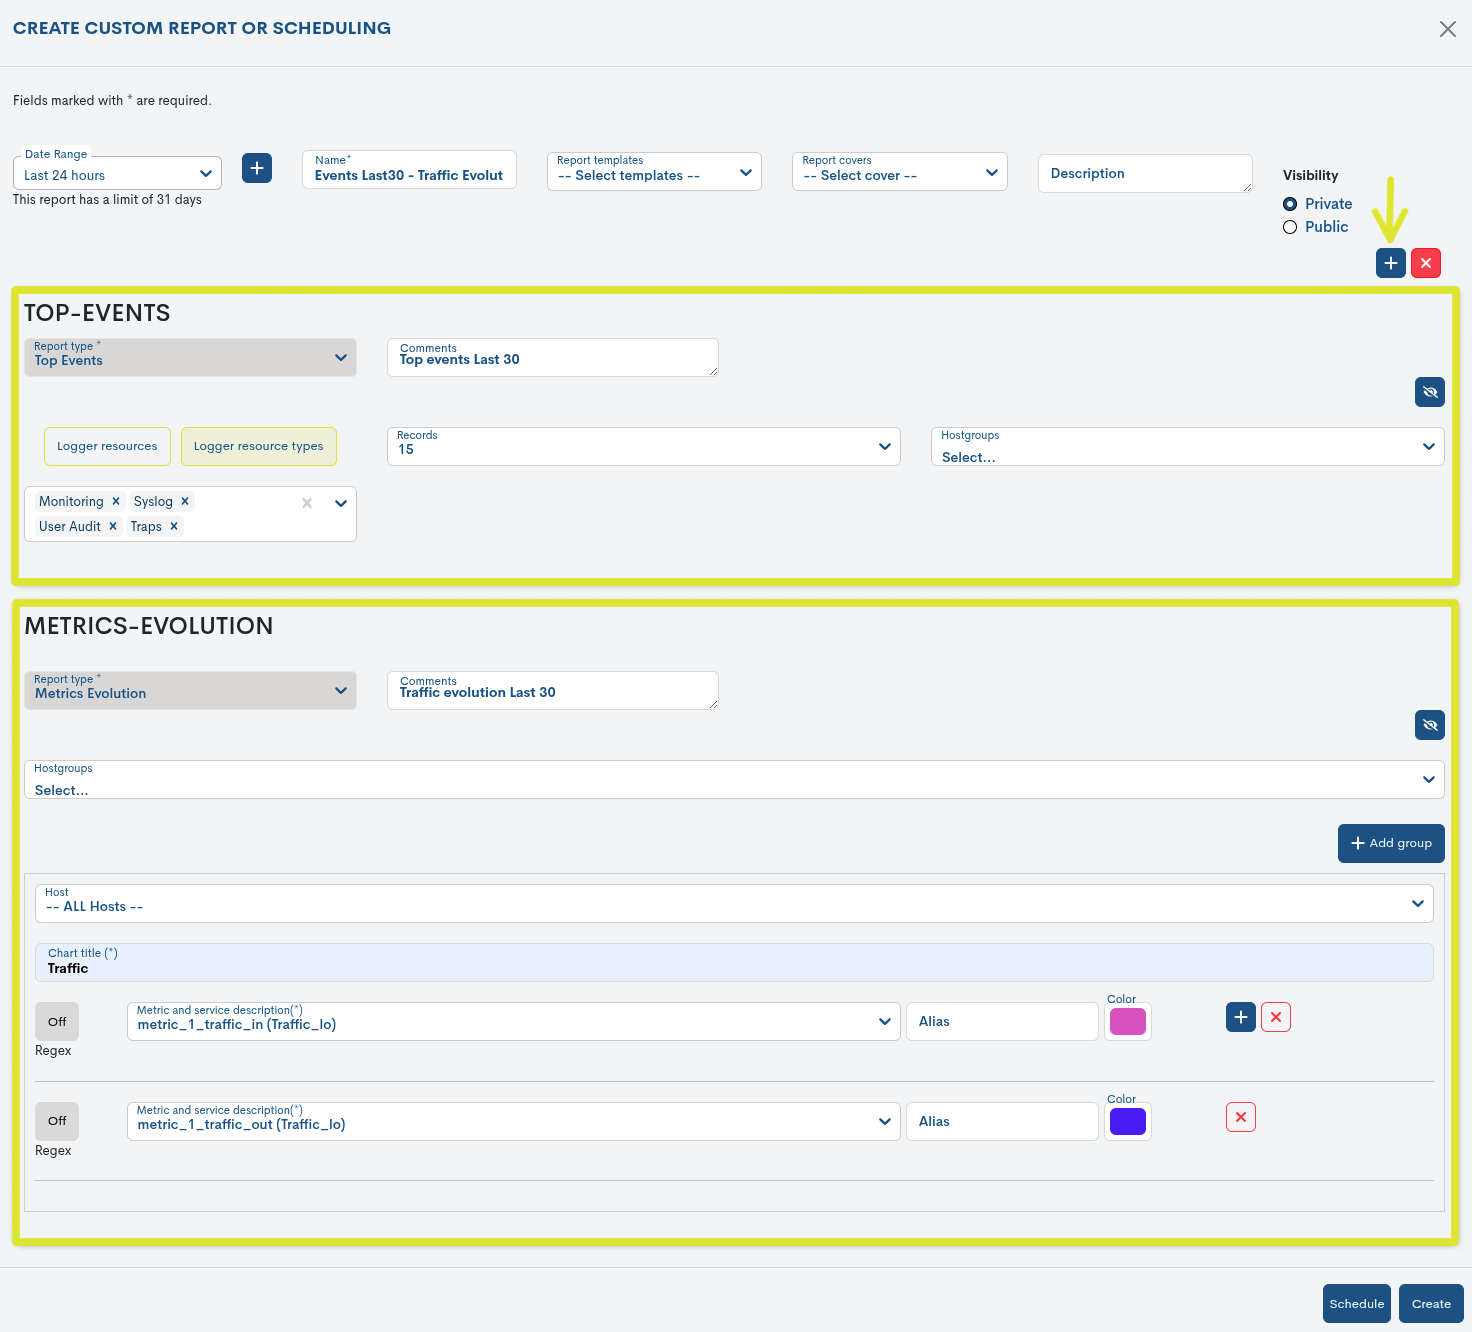This screenshot has height=1332, width=1472.
Task: Remove the Syslog tag from the selection
Action: 185,502
